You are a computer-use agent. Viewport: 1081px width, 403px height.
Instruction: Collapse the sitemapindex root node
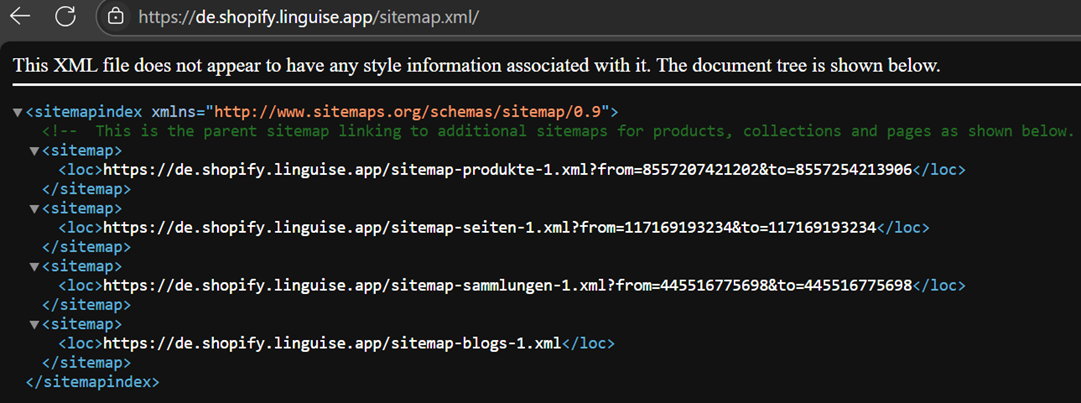(17, 112)
